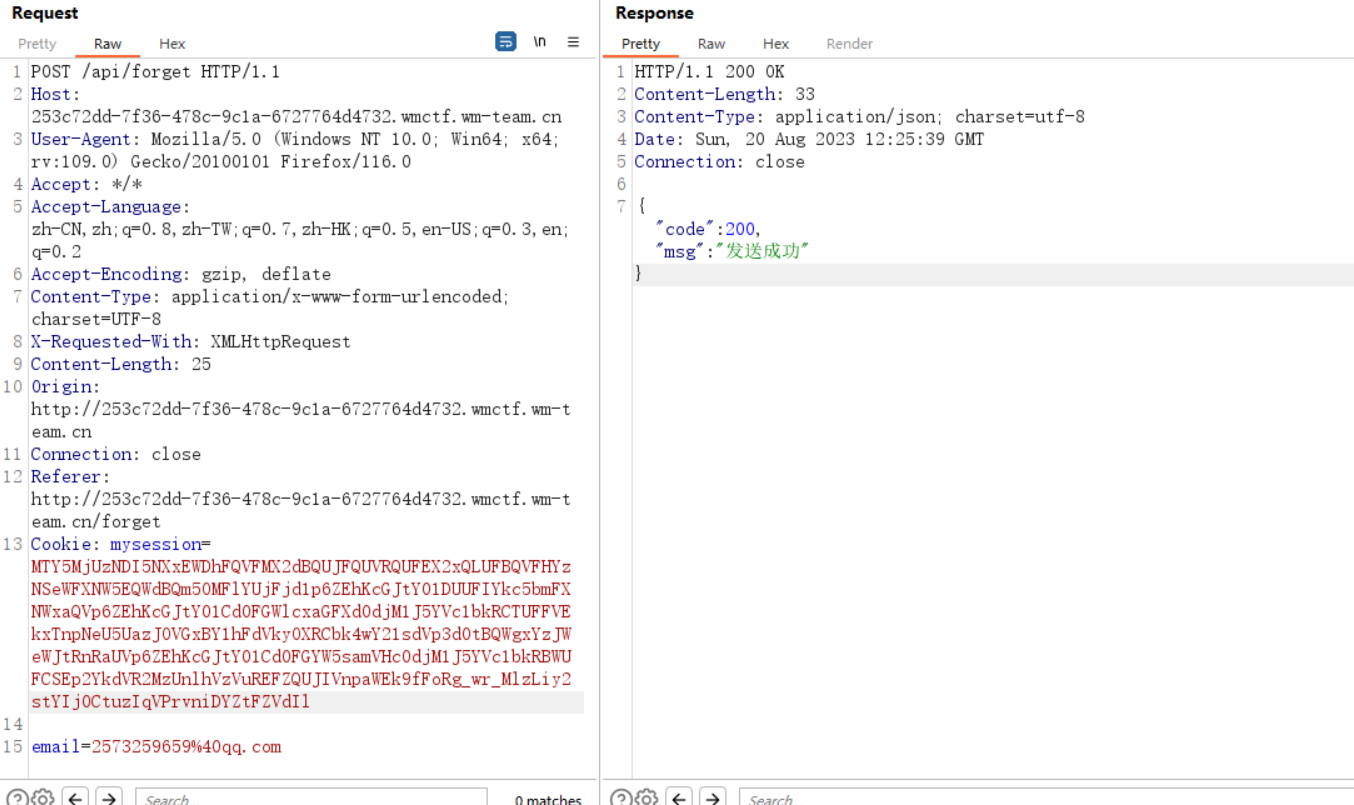Click the response 'Content-Length: 33' header
Image resolution: width=1354 pixels, height=805 pixels.
coord(724,94)
